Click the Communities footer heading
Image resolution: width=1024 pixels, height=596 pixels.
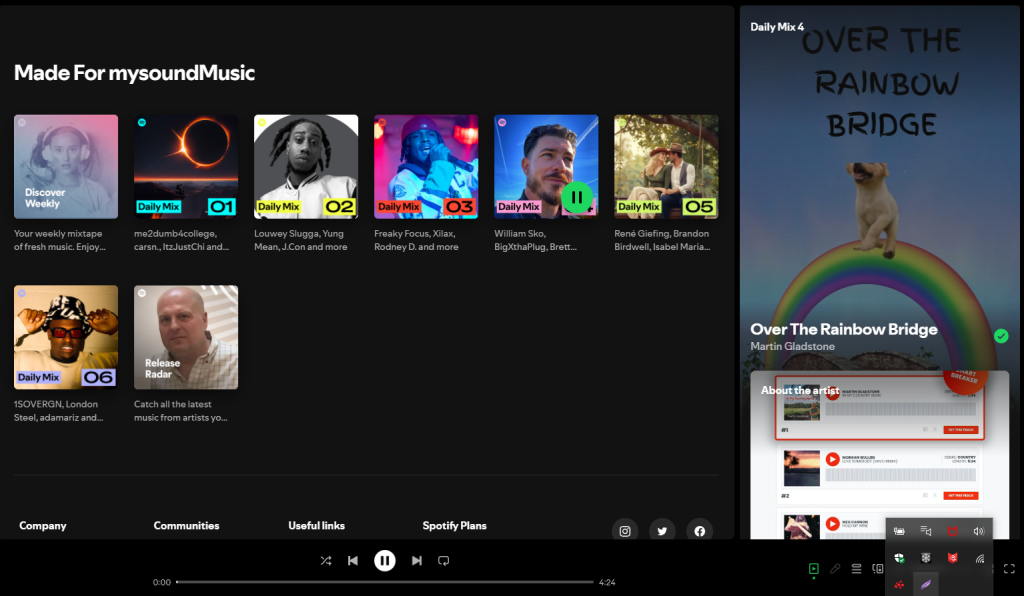point(186,525)
